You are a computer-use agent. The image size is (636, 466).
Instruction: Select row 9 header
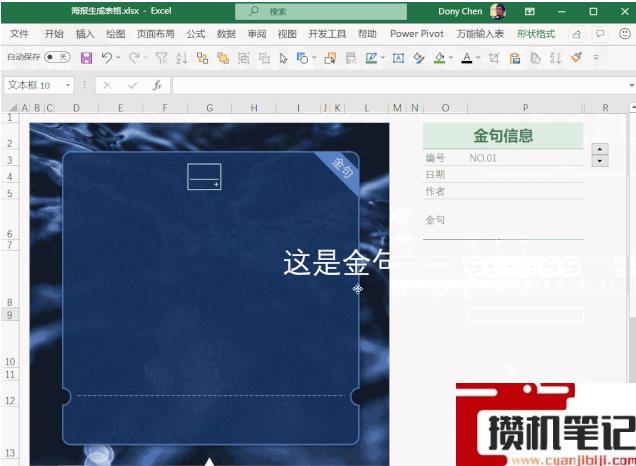coord(10,315)
